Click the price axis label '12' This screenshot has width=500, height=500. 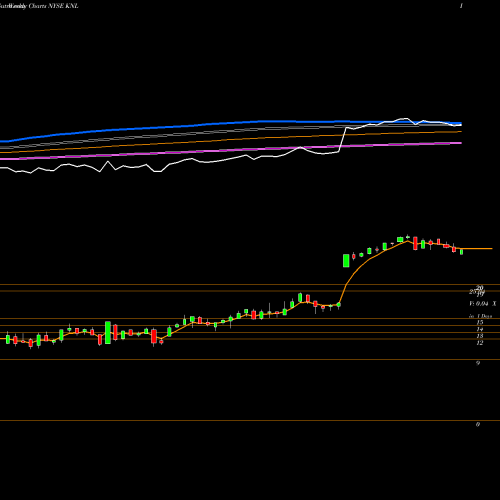(x=480, y=343)
